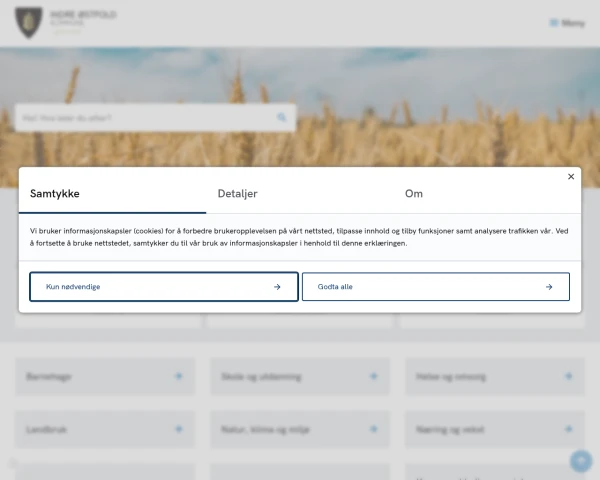Open the Barnehage category link
This screenshot has width=600, height=480.
[50, 377]
